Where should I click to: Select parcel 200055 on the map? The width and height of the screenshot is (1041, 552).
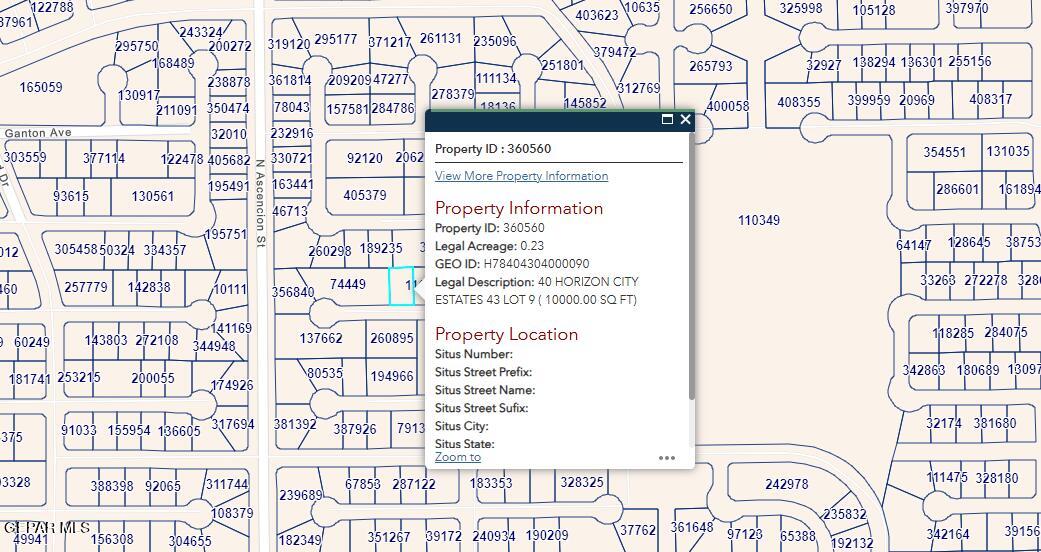[153, 378]
